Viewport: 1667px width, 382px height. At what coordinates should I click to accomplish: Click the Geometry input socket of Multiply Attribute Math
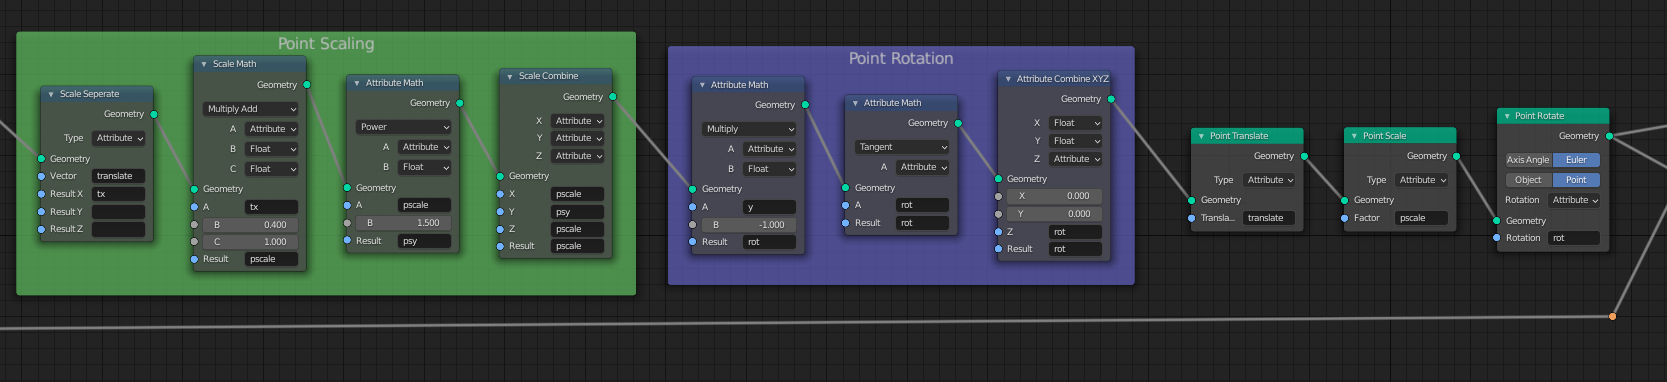(692, 189)
